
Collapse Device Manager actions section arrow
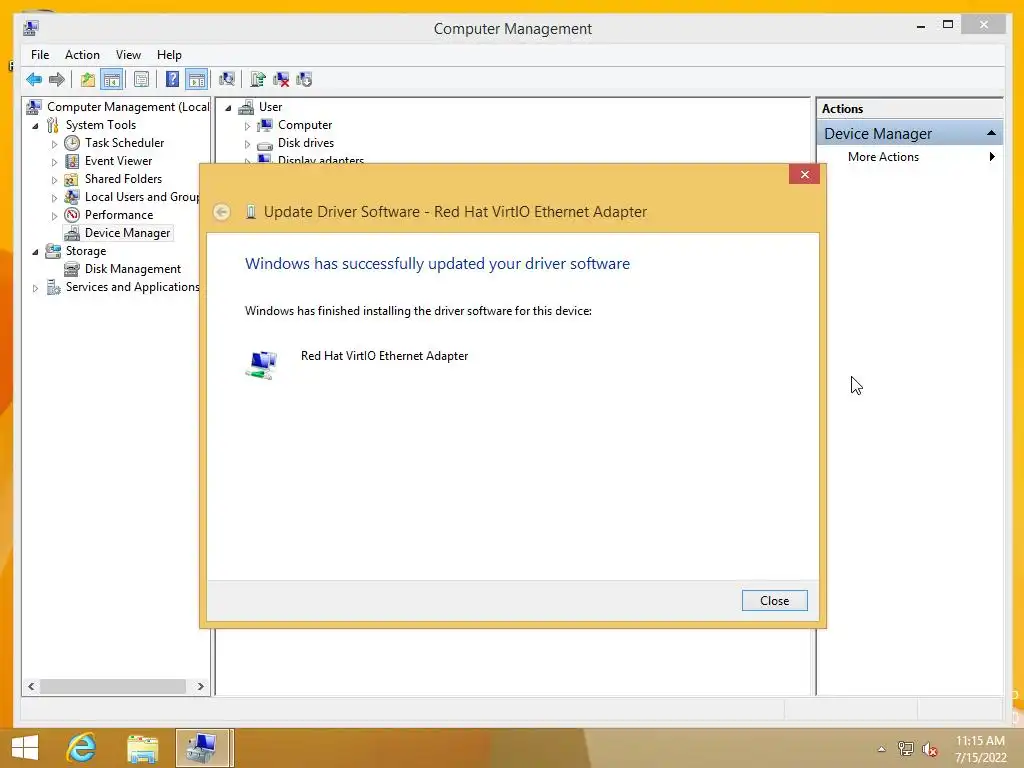(x=991, y=133)
